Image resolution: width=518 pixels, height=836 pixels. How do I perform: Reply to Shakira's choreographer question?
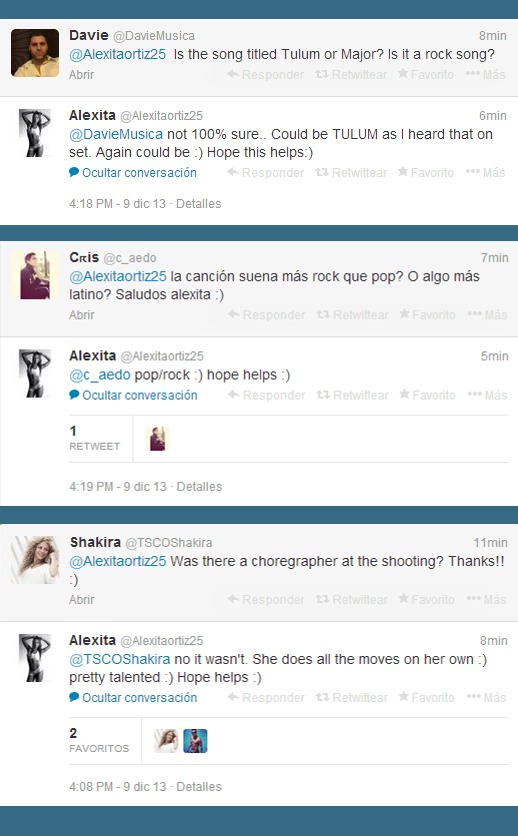[266, 600]
